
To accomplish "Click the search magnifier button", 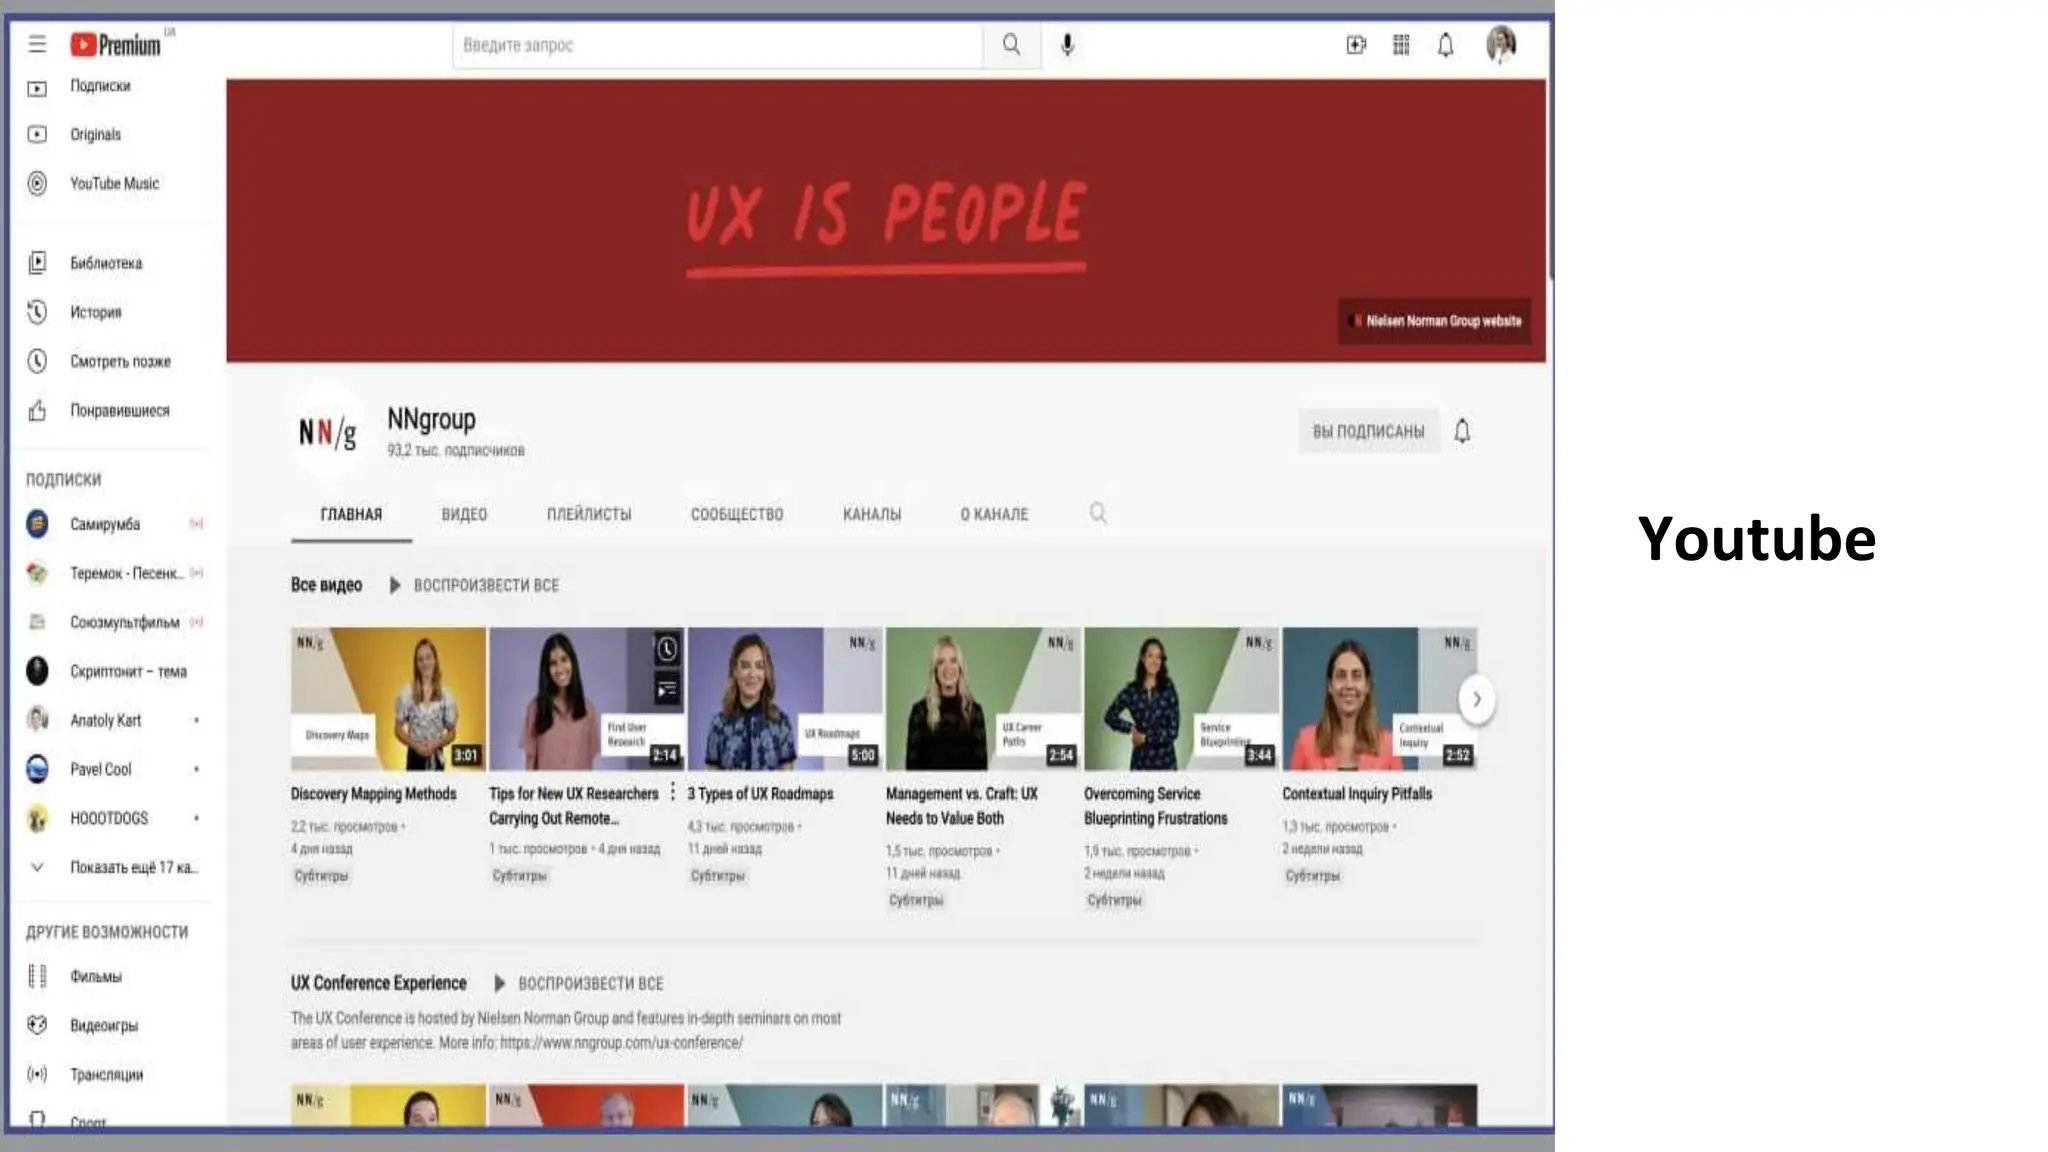I will pyautogui.click(x=1011, y=45).
